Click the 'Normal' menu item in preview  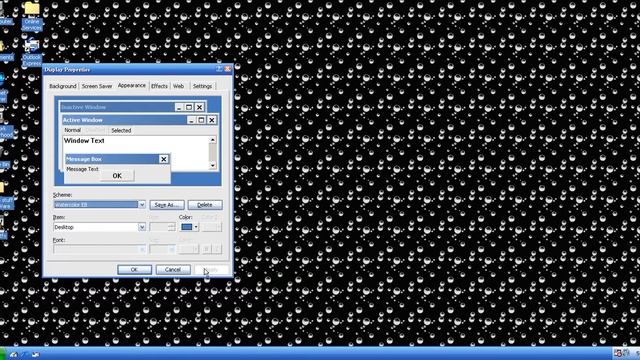click(x=73, y=130)
